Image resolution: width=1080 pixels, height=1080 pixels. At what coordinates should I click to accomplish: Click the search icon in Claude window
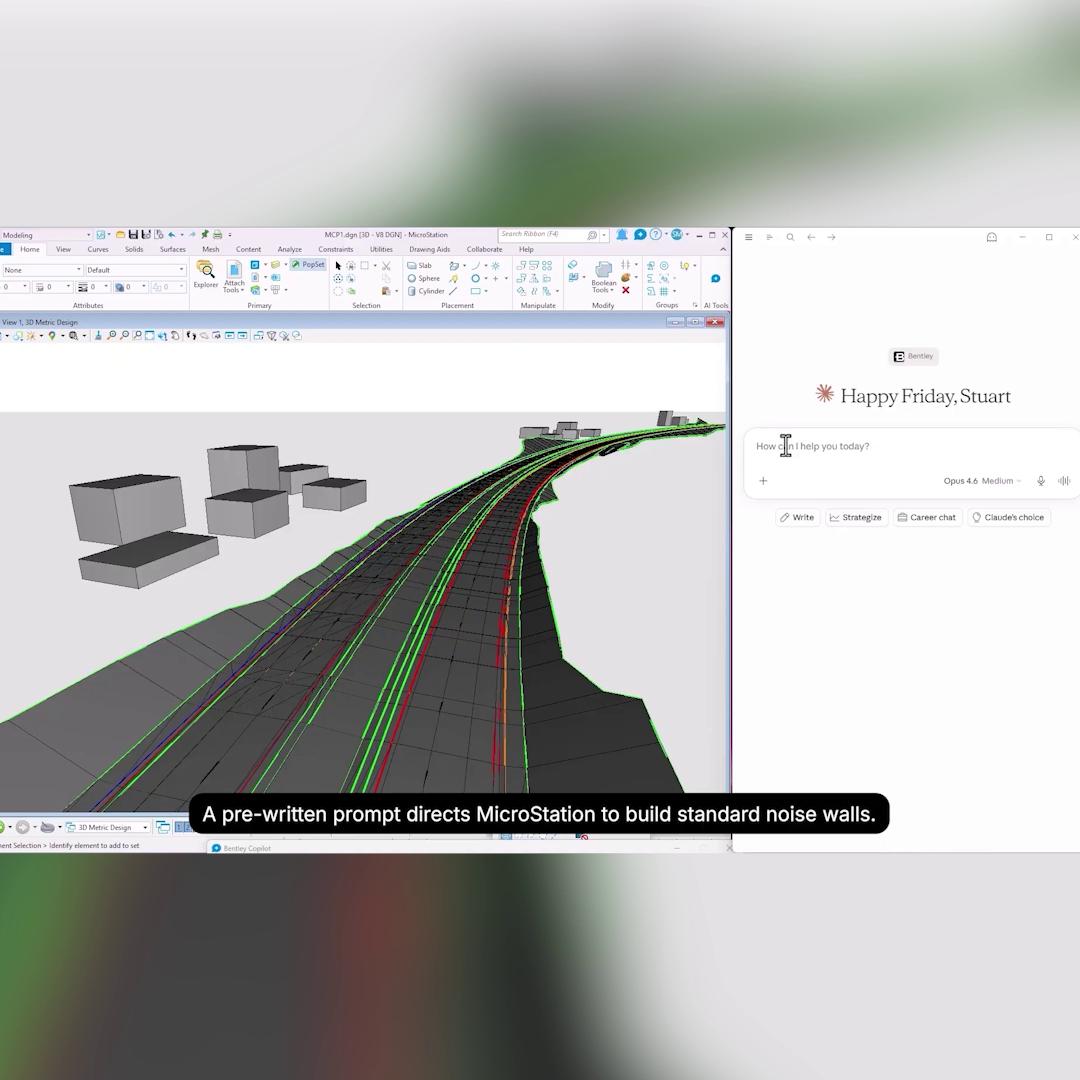coord(790,237)
